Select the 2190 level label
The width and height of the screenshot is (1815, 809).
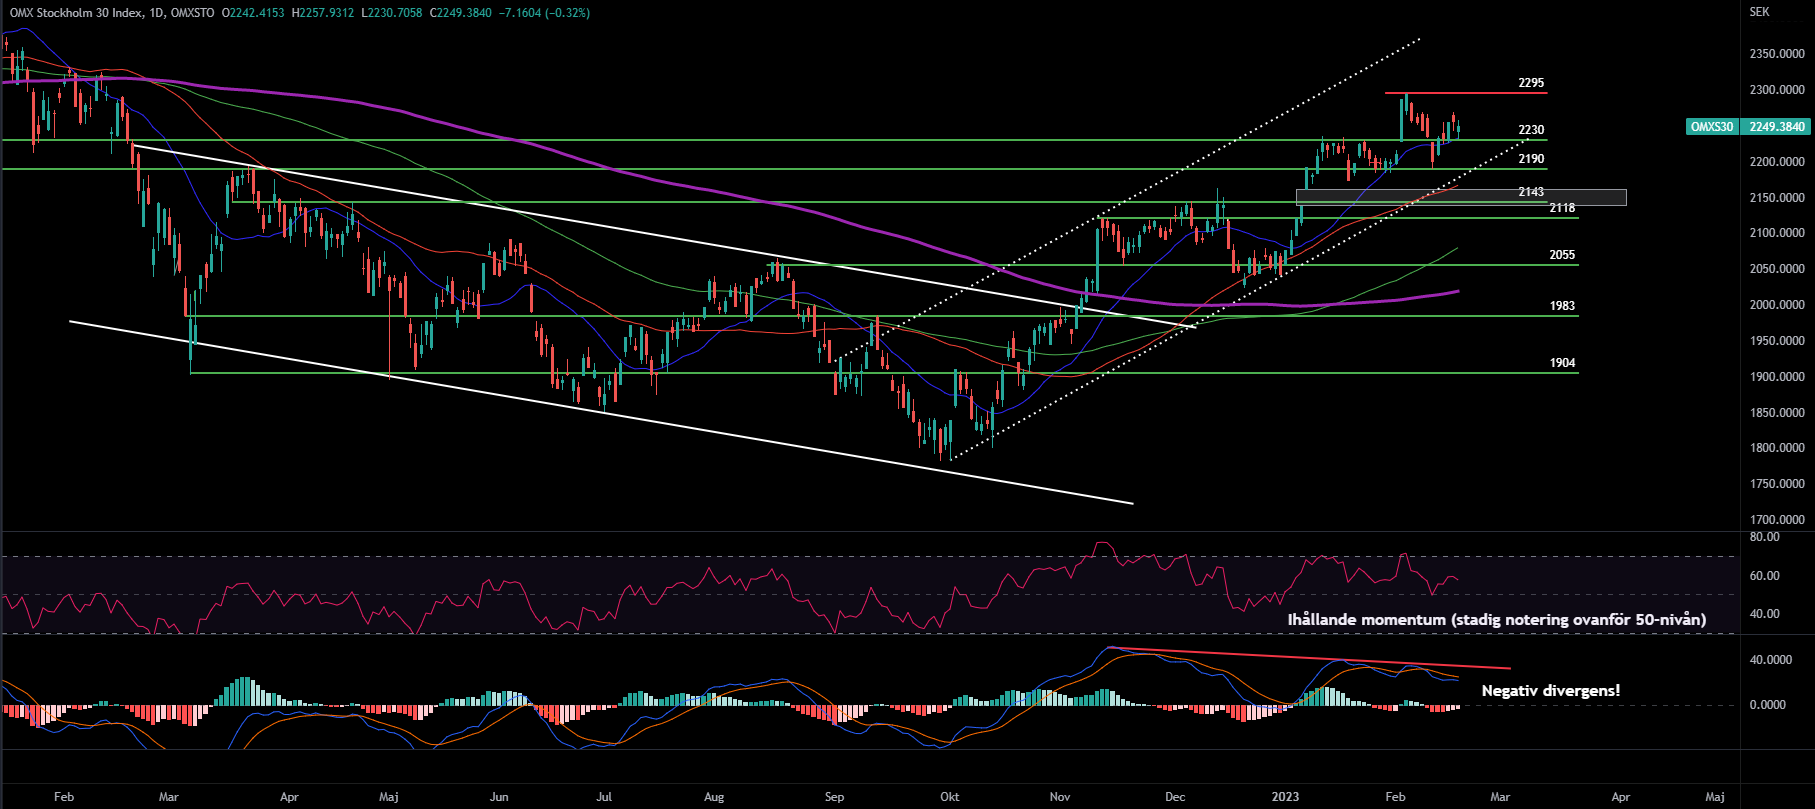click(x=1531, y=159)
